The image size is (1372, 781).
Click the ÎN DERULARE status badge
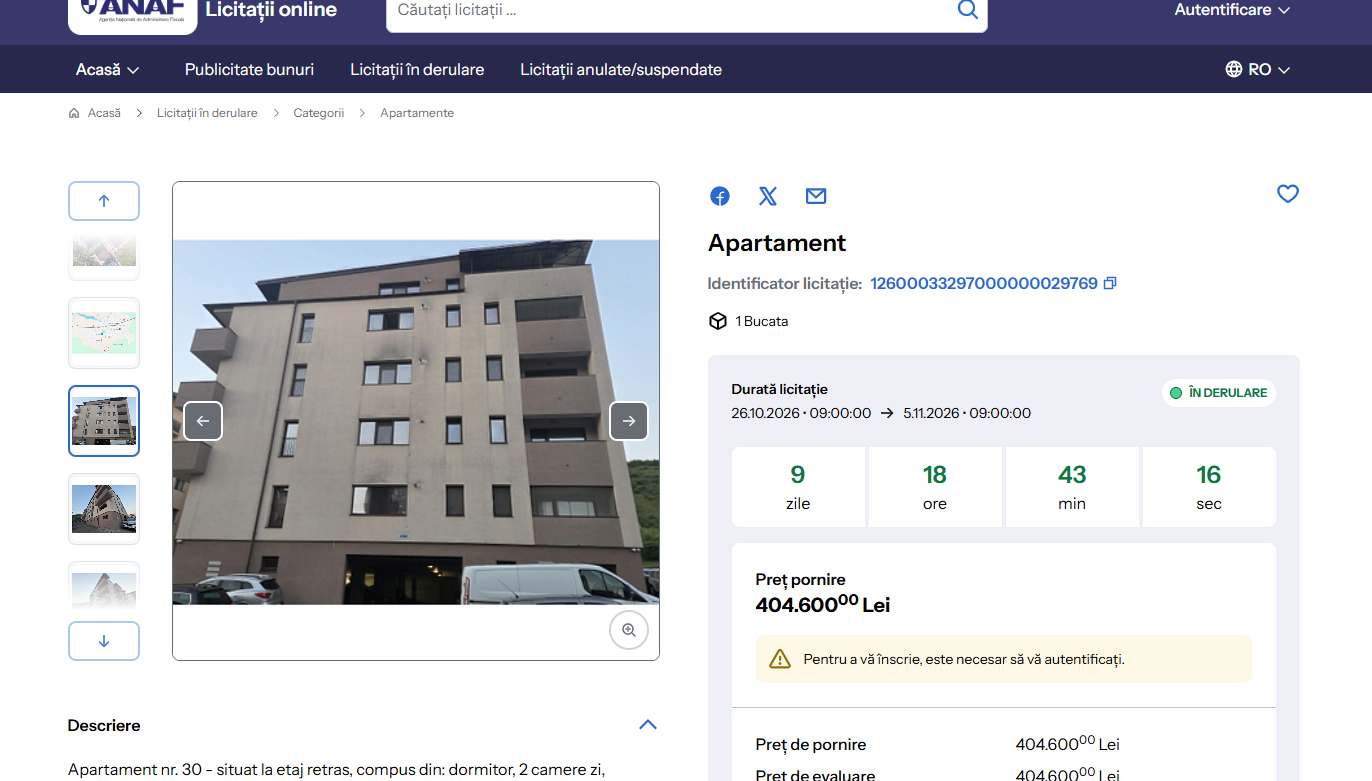(x=1219, y=393)
